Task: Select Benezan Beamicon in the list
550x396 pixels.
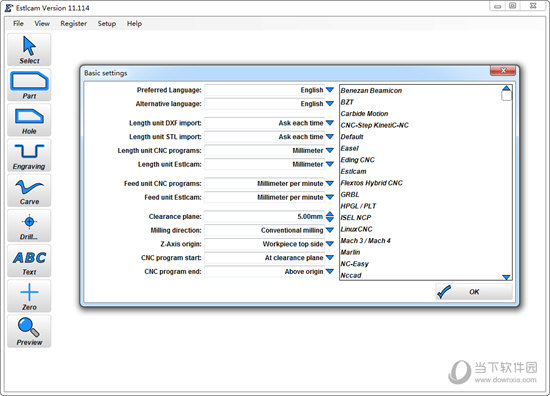Action: point(371,90)
